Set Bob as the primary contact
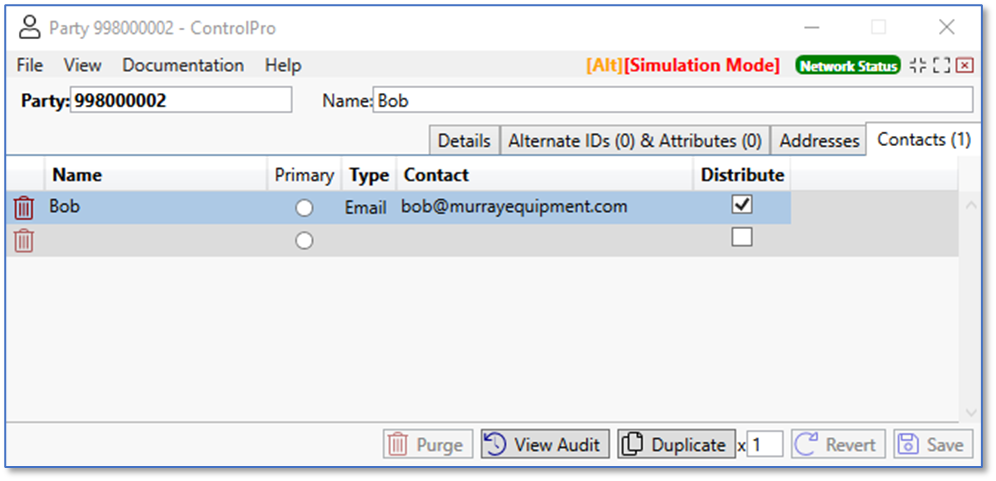Screen dimensions: 996x481 pos(304,208)
